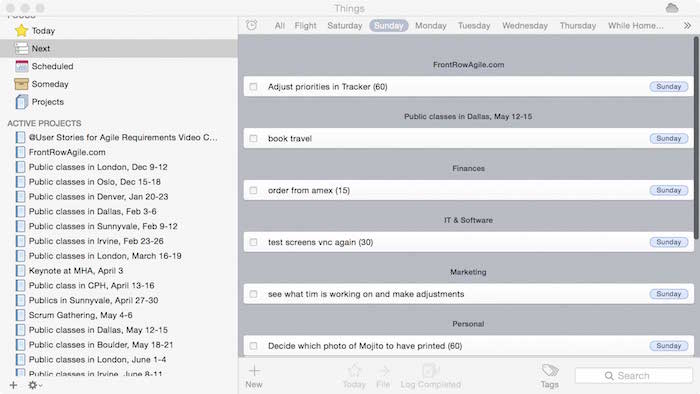Click the Personal section header
This screenshot has width=700, height=394.
pos(468,324)
